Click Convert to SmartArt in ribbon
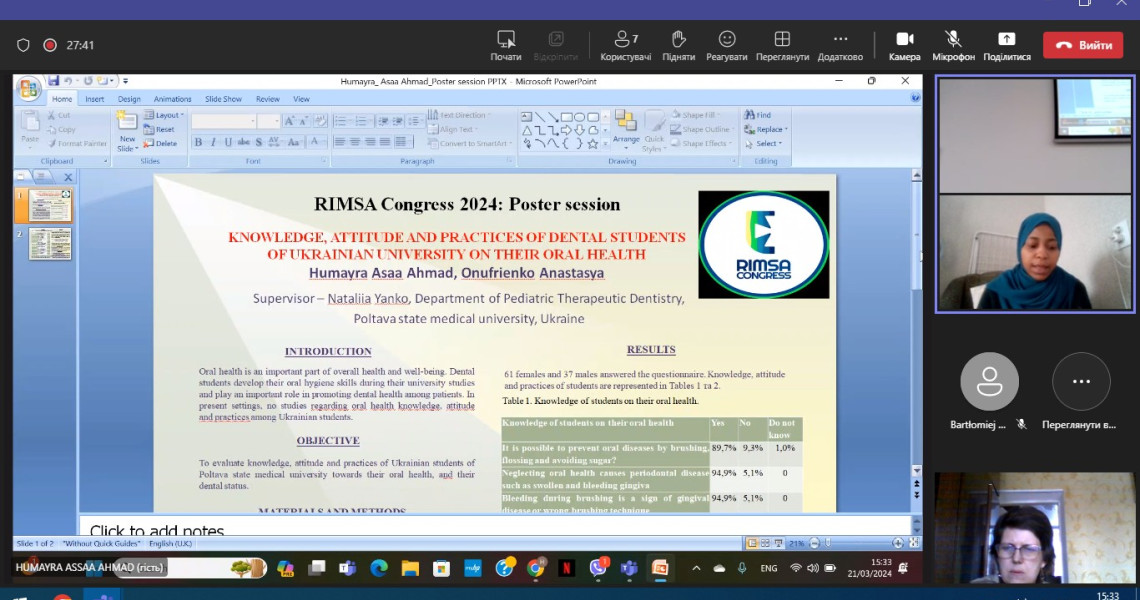Viewport: 1140px width, 600px height. coord(469,143)
